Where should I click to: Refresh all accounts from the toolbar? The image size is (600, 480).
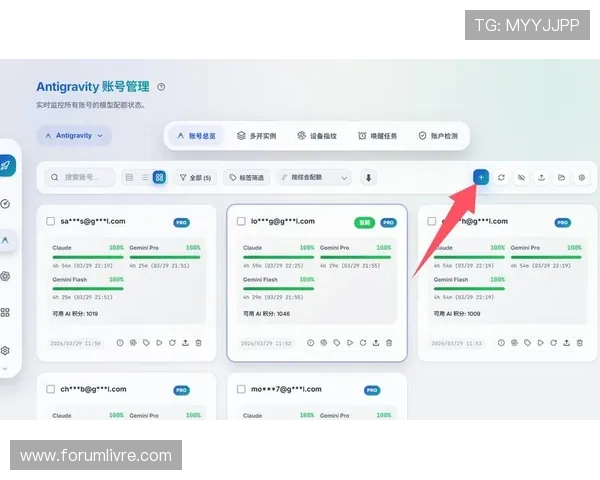[501, 177]
